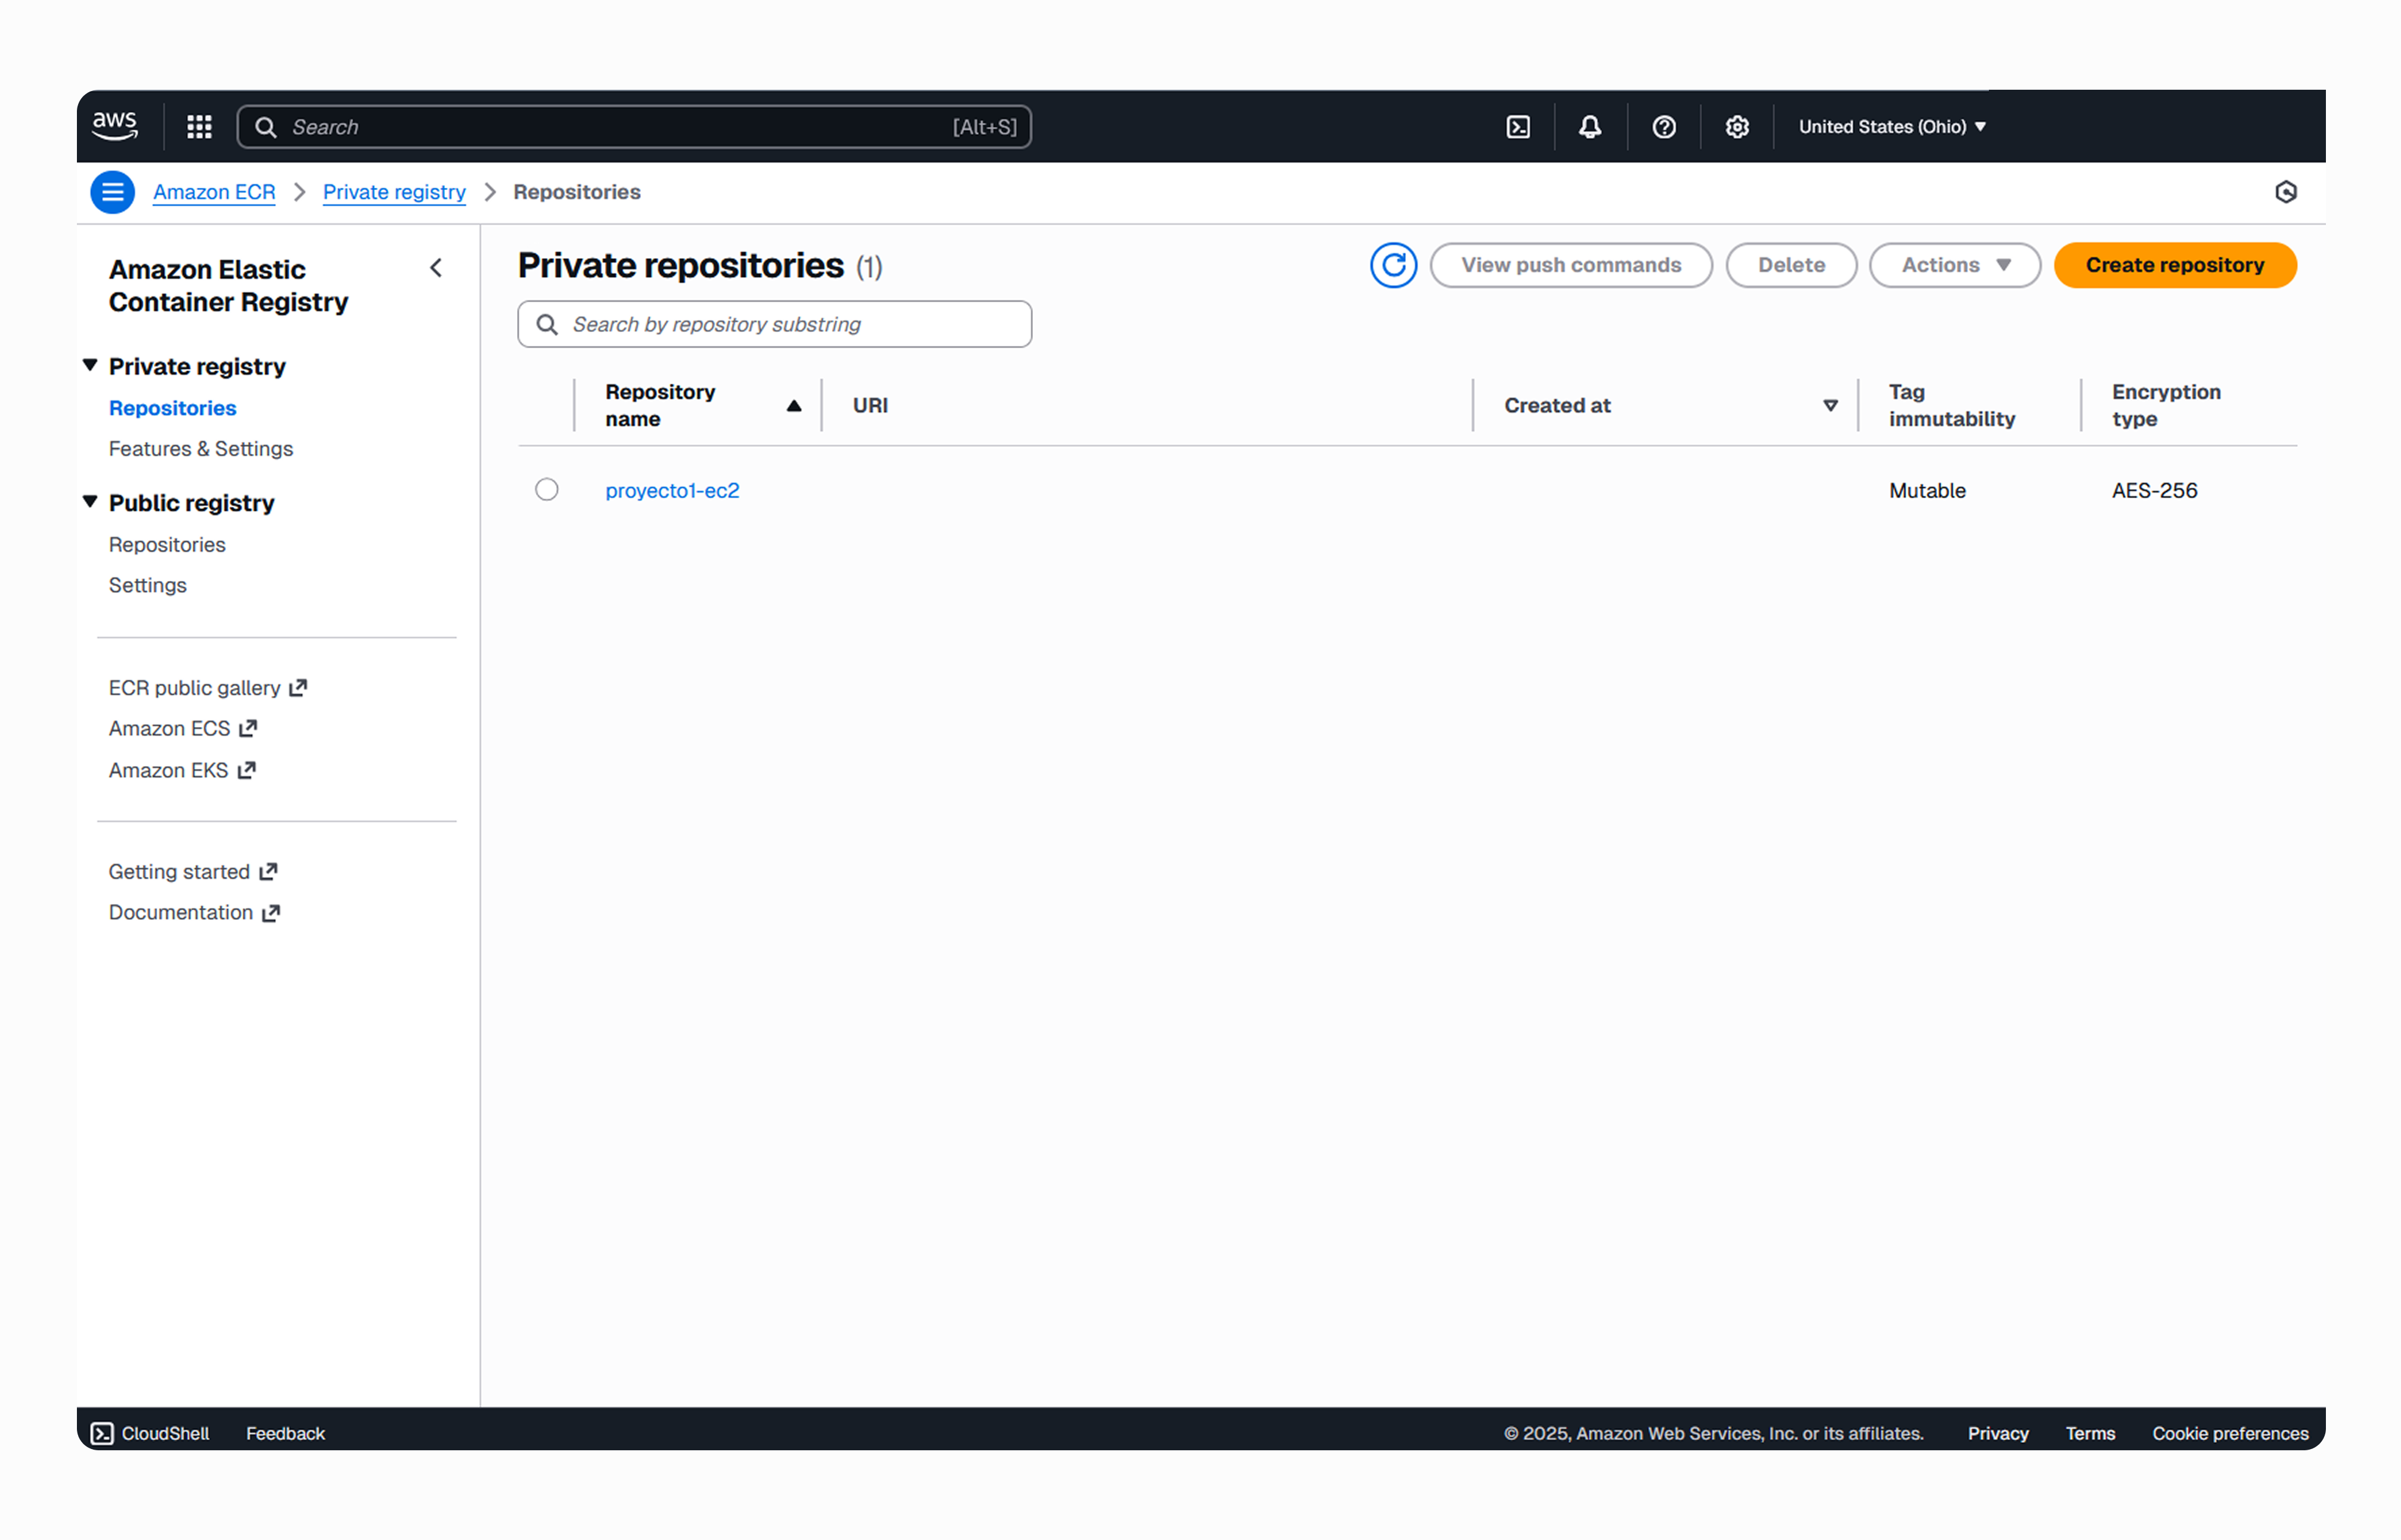Collapse the Private registry section
Image resolution: width=2401 pixels, height=1540 pixels.
(x=90, y=366)
